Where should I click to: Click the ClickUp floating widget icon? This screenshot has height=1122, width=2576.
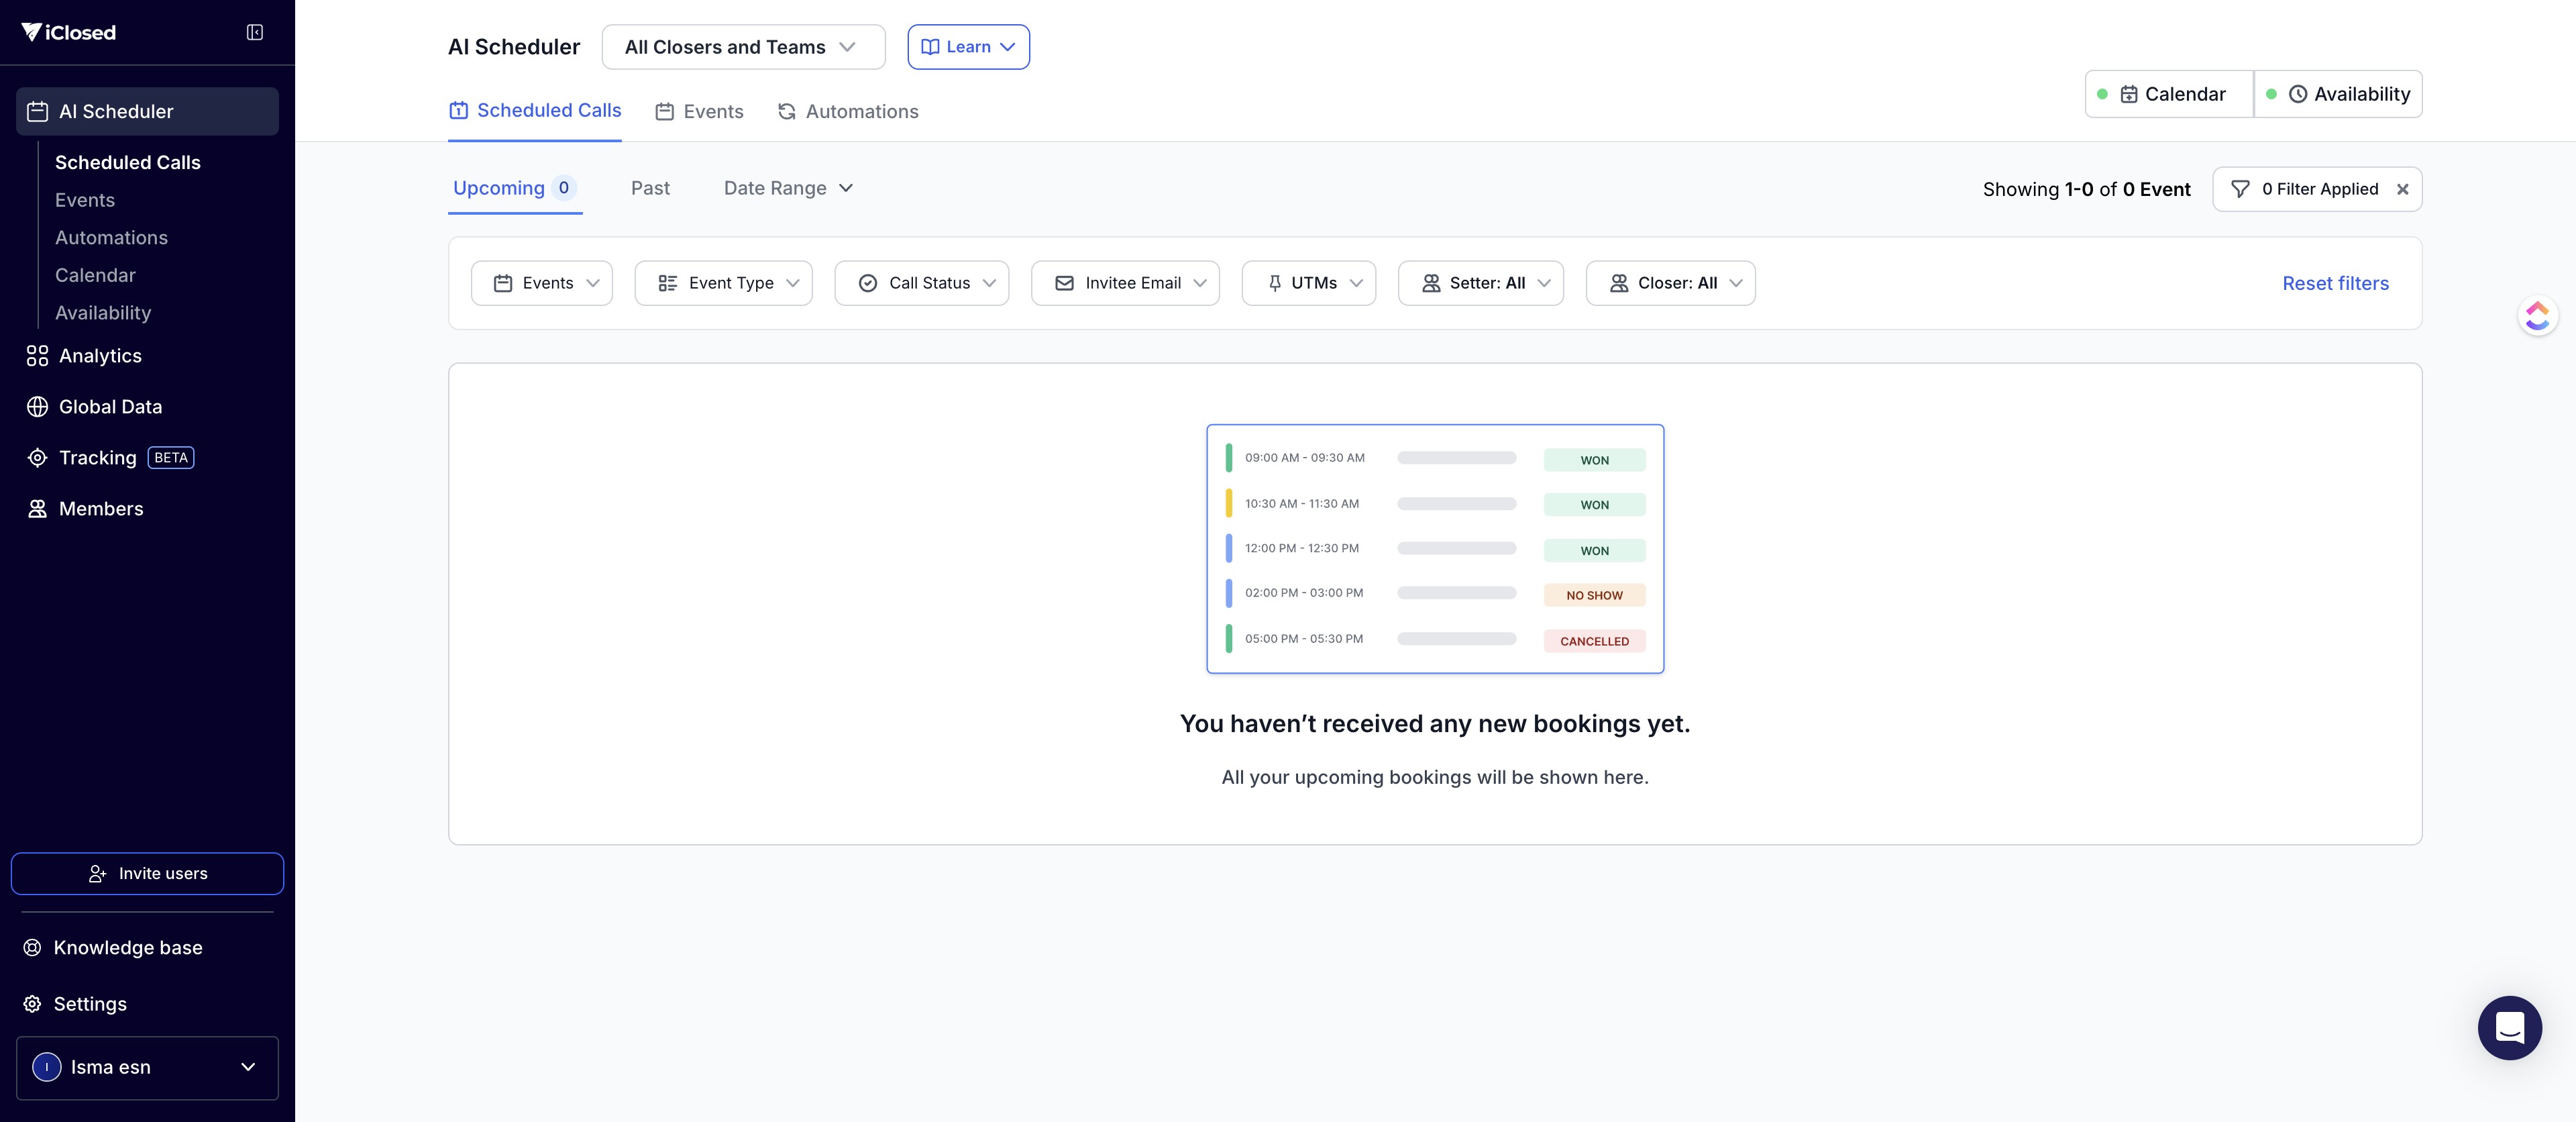point(2537,316)
